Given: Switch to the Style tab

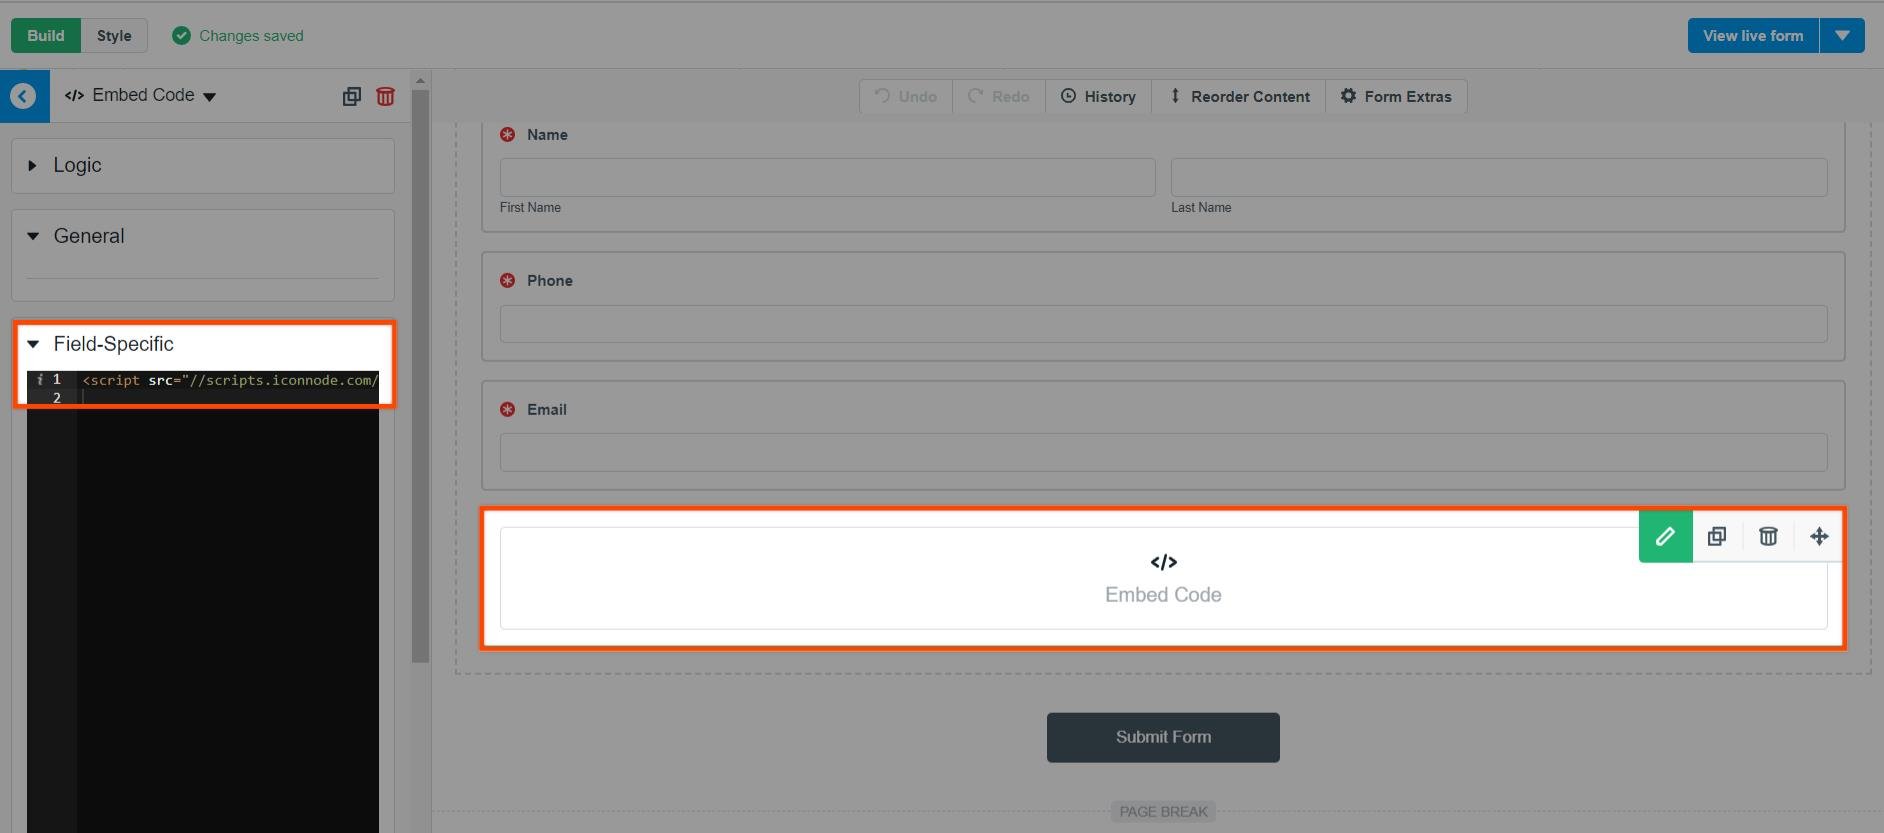Looking at the screenshot, I should pos(114,35).
